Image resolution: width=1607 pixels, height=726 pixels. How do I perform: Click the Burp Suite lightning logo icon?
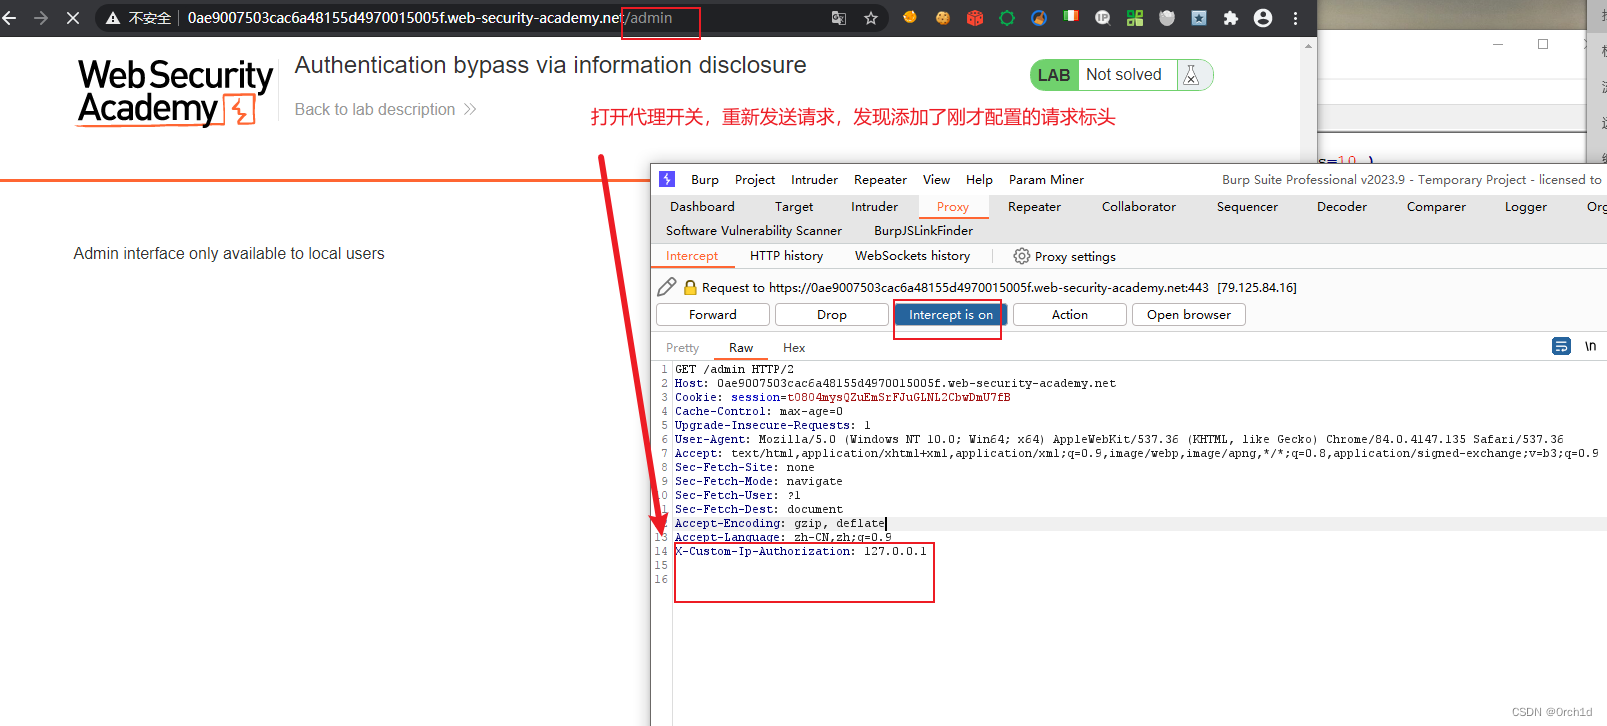(667, 179)
